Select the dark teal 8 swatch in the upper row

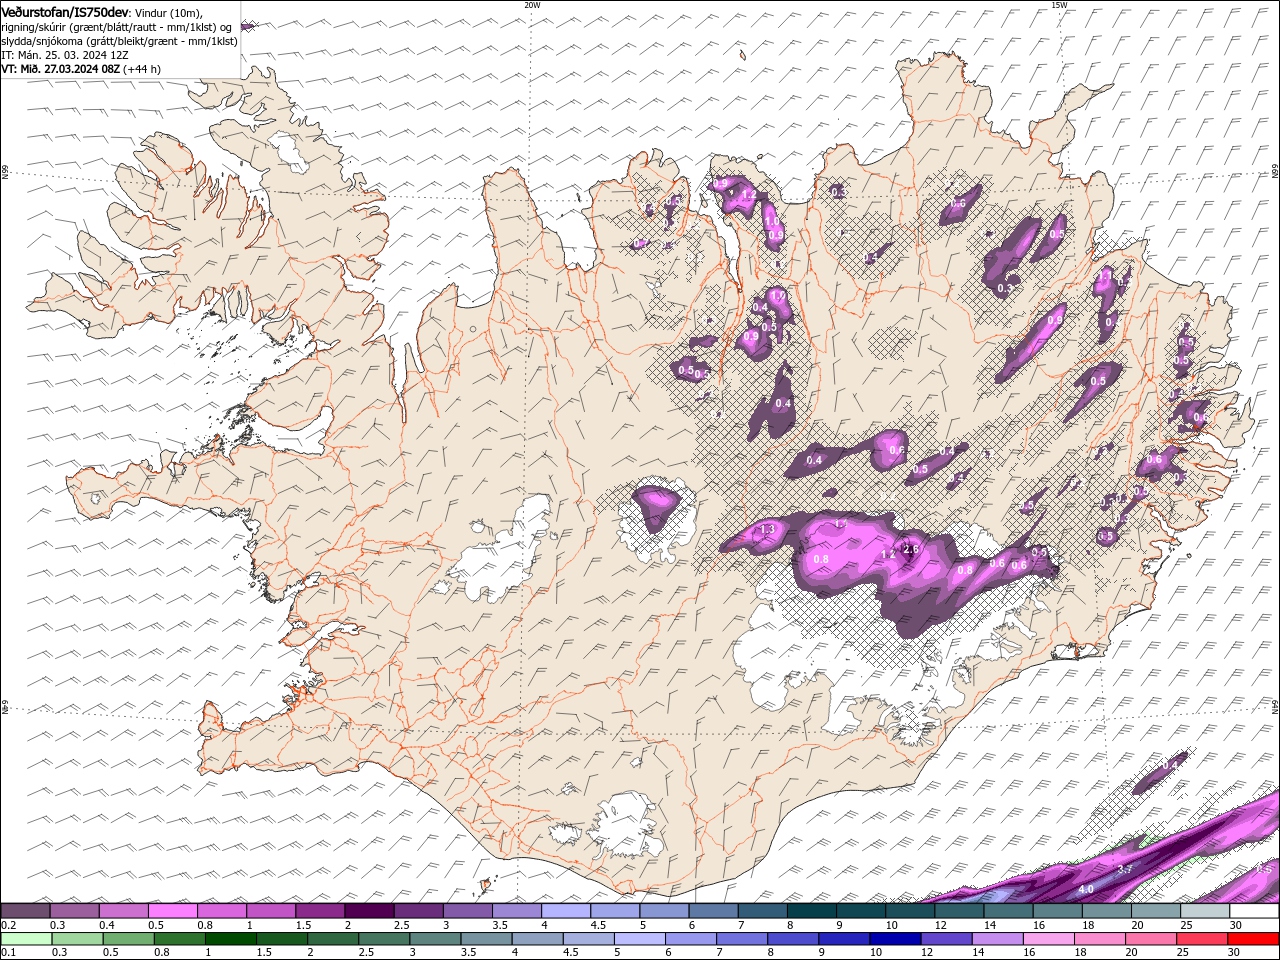(811, 911)
